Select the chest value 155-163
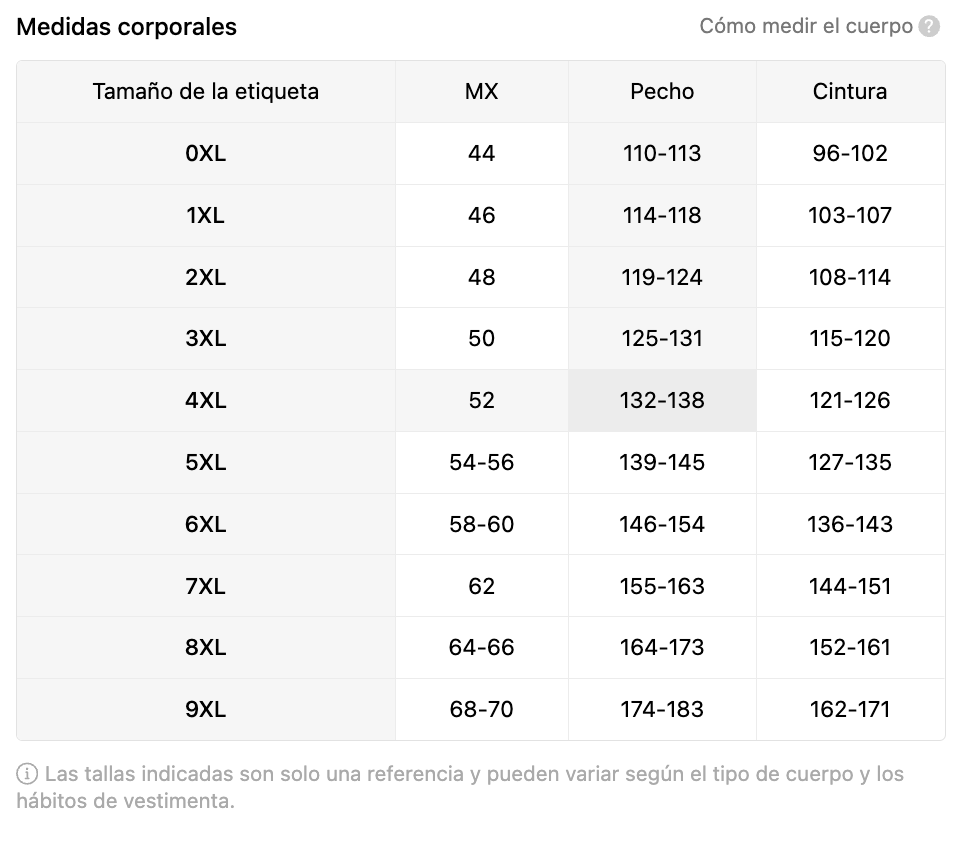968x842 pixels. (662, 587)
